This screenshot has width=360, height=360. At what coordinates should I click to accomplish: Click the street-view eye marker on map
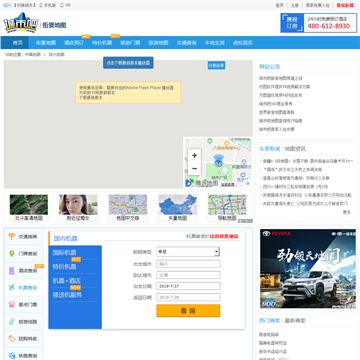218,161
